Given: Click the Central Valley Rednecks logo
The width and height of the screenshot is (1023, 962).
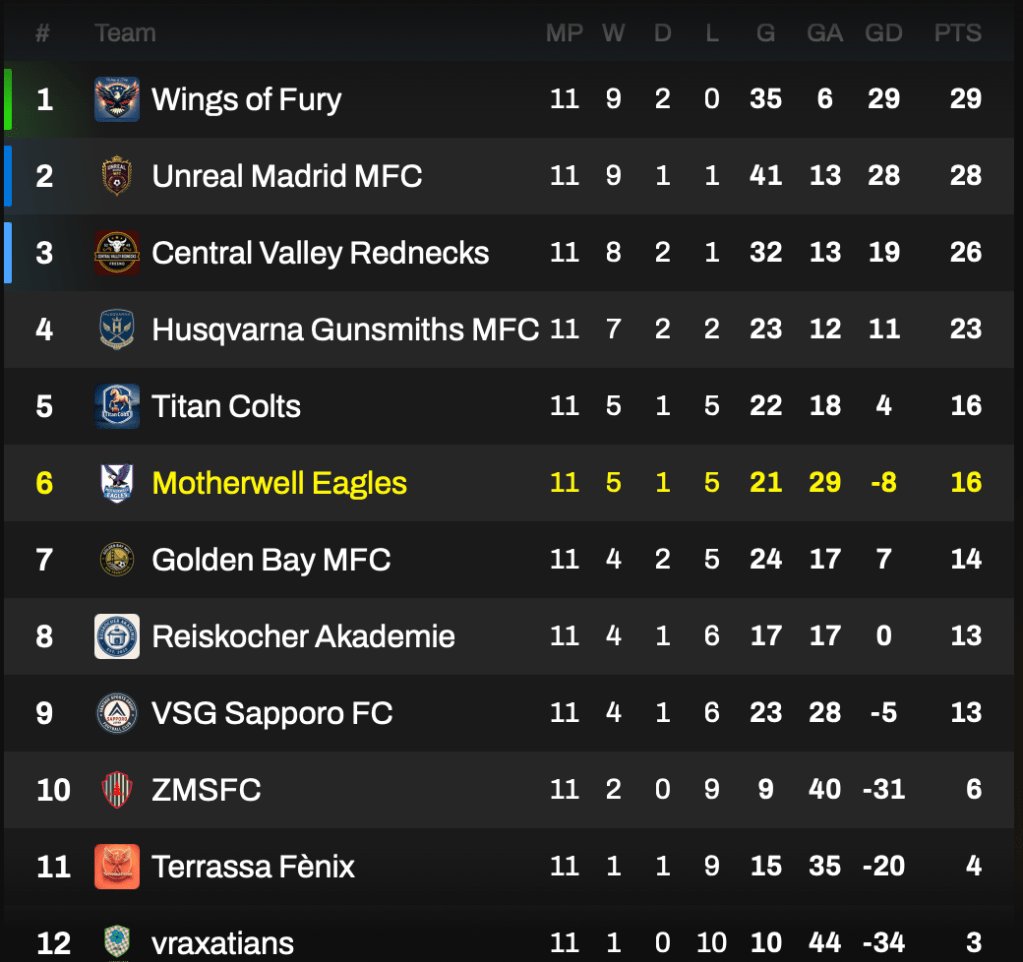Looking at the screenshot, I should click(117, 253).
